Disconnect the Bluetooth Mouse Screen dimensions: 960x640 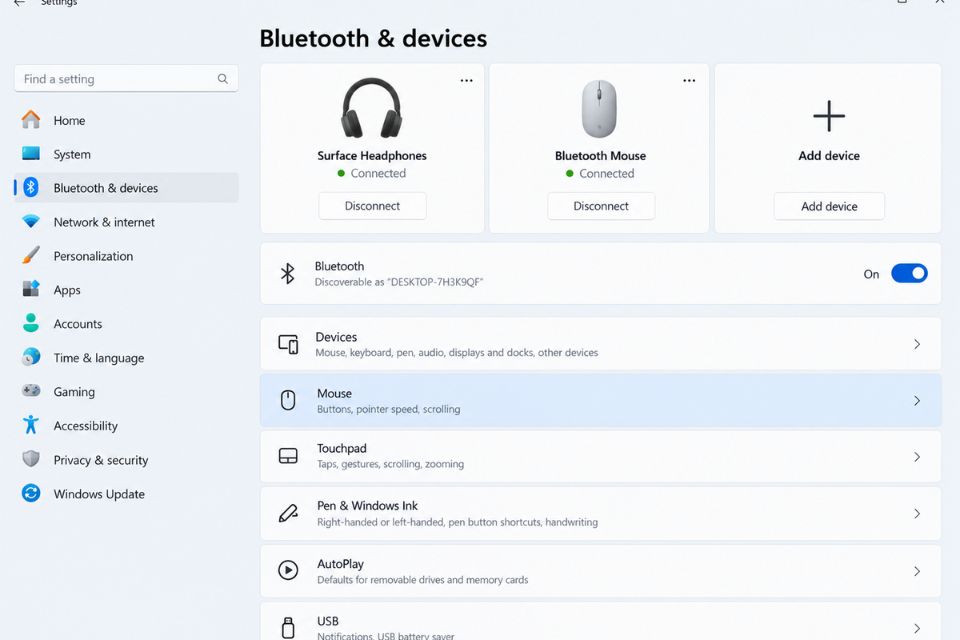(x=601, y=206)
